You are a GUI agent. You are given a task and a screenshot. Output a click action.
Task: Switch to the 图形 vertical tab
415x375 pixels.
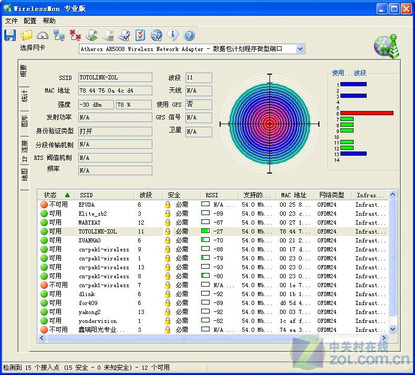(25, 121)
